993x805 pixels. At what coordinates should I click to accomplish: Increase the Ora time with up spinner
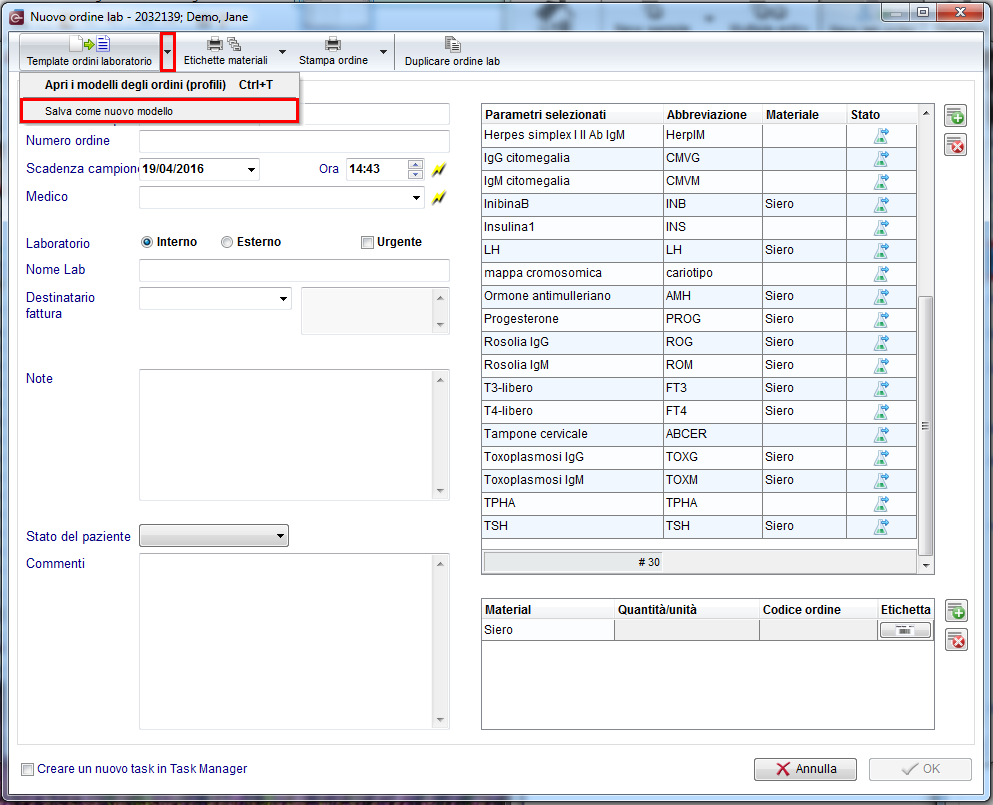[x=415, y=164]
